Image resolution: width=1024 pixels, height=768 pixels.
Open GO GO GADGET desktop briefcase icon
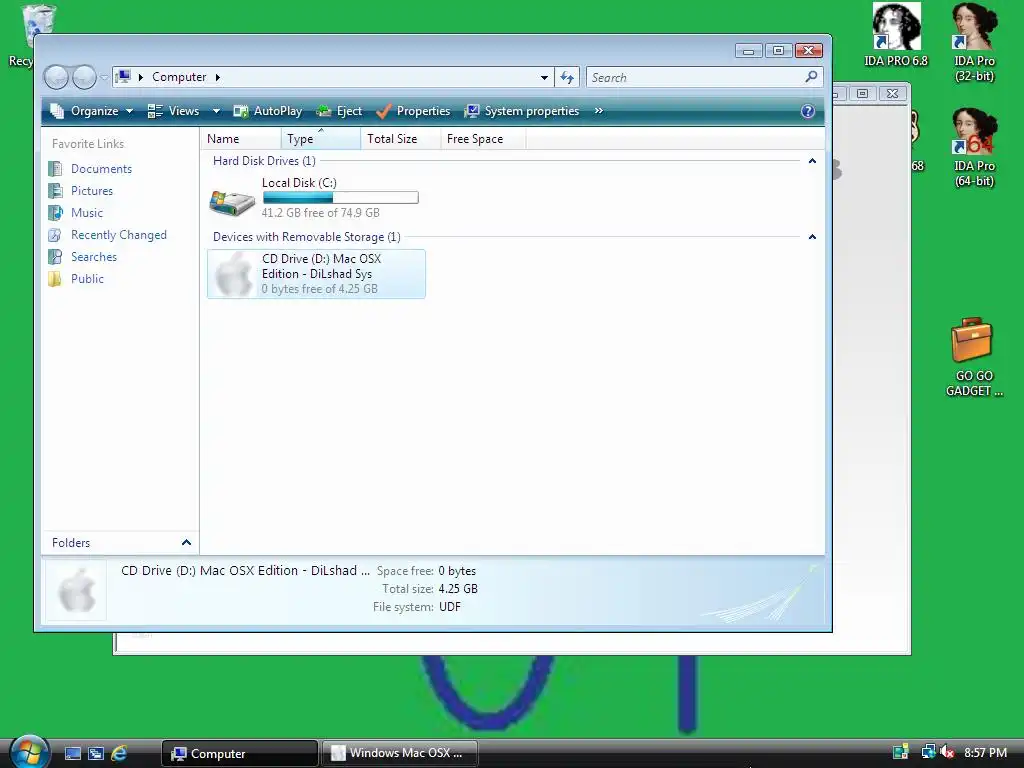pos(974,358)
